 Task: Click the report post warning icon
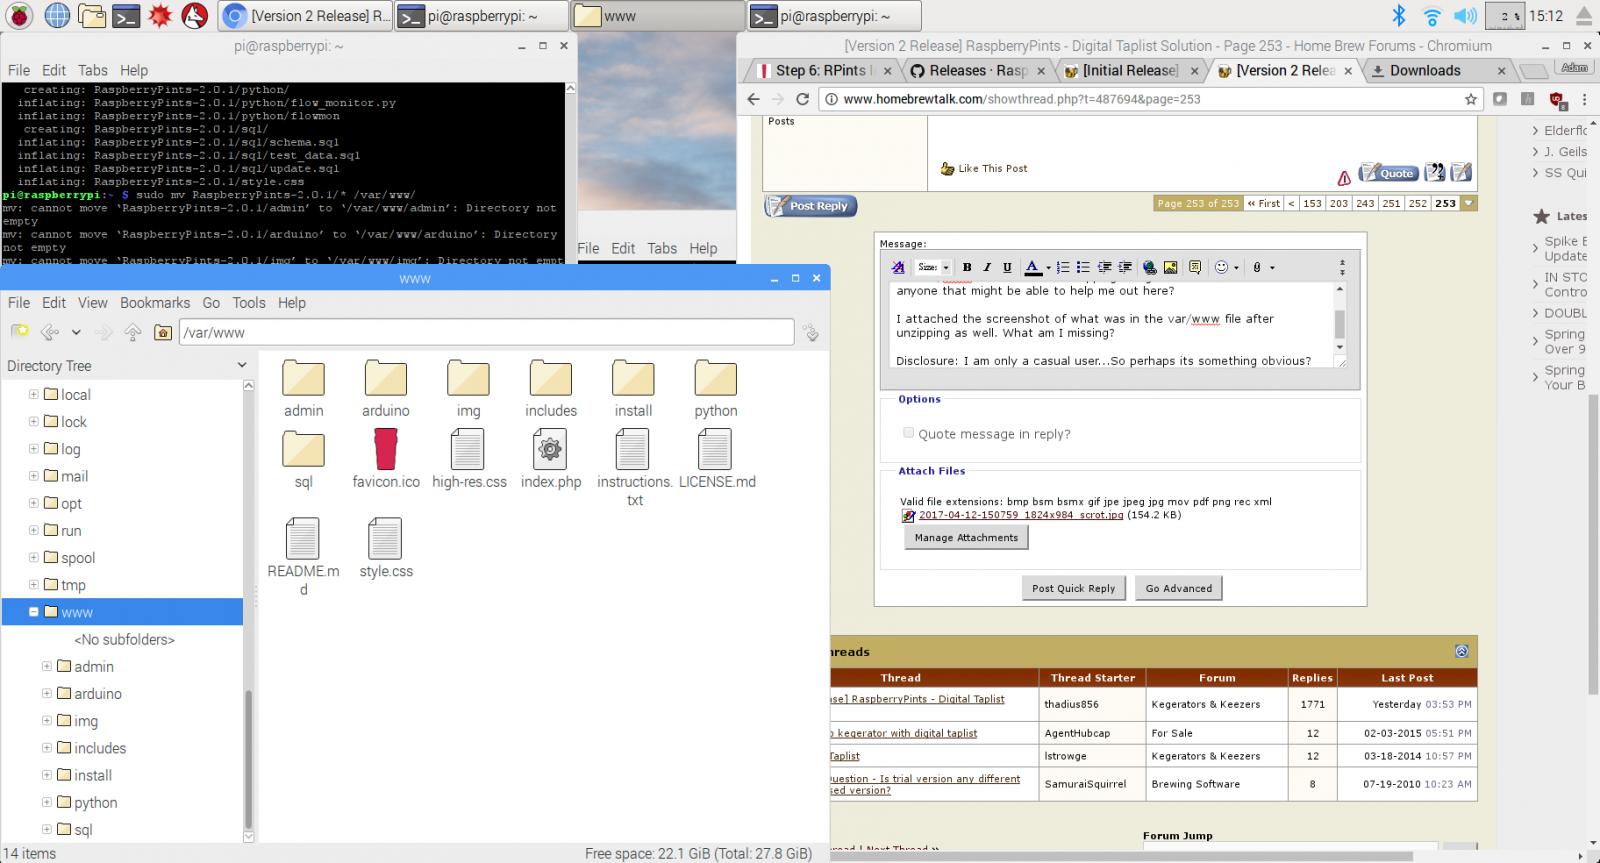click(x=1344, y=178)
